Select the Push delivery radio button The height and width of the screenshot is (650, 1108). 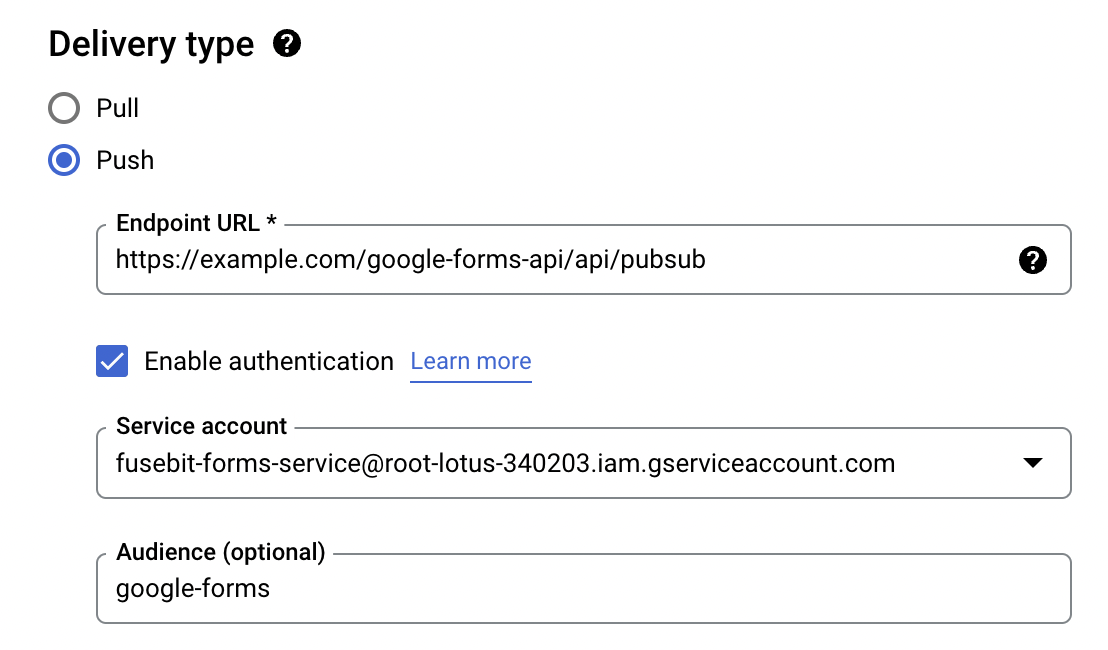(64, 160)
